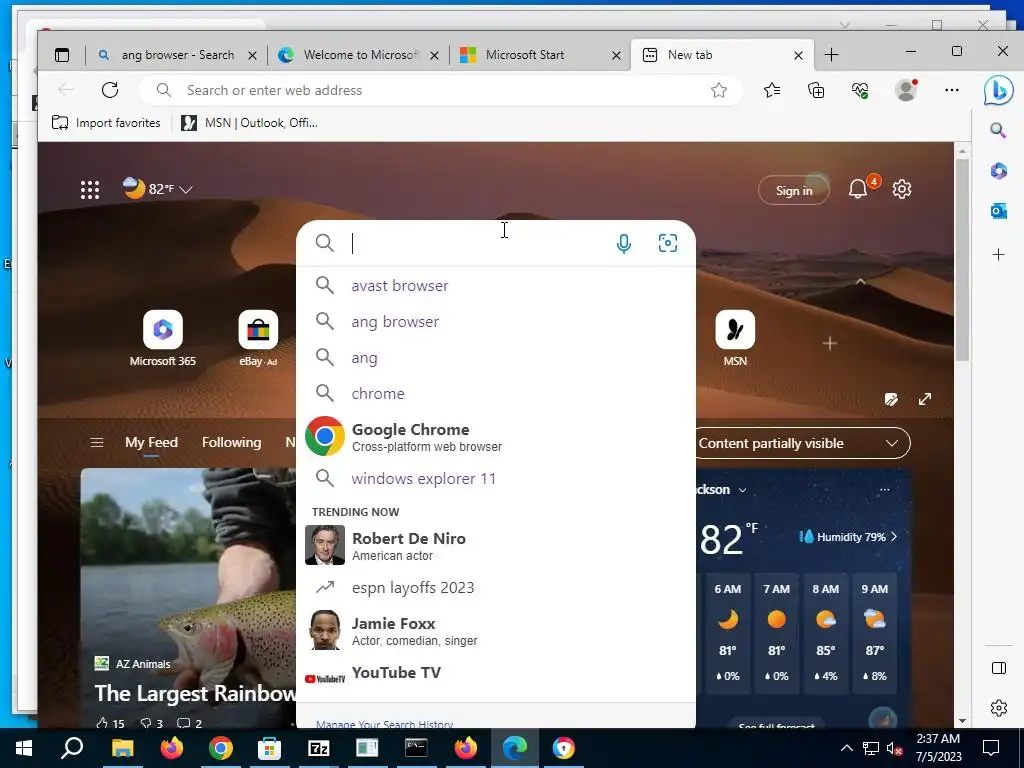Click the Sign in button
The image size is (1024, 768).
(x=793, y=190)
